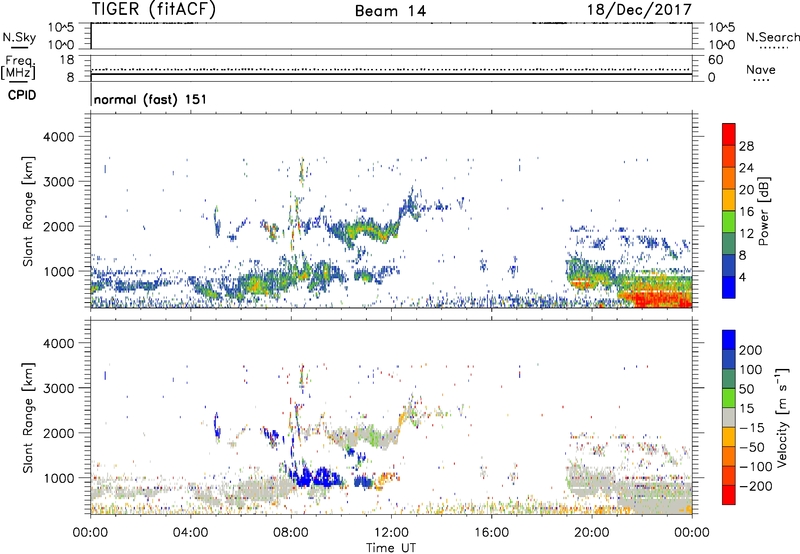The height and width of the screenshot is (554, 800).
Task: Click the "N.Search" legend label
Action: 772,37
